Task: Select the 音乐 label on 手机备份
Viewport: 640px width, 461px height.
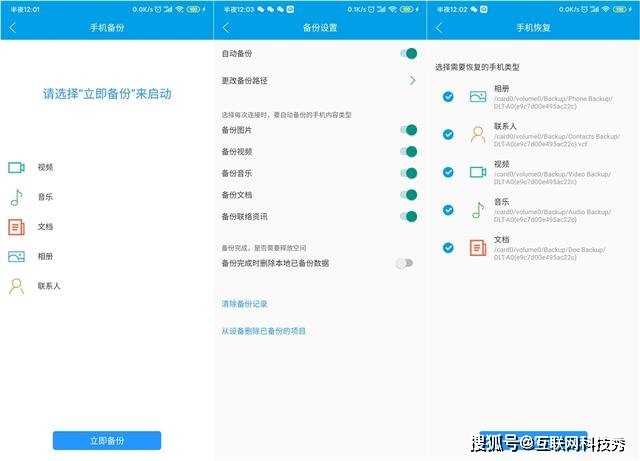Action: (x=45, y=197)
